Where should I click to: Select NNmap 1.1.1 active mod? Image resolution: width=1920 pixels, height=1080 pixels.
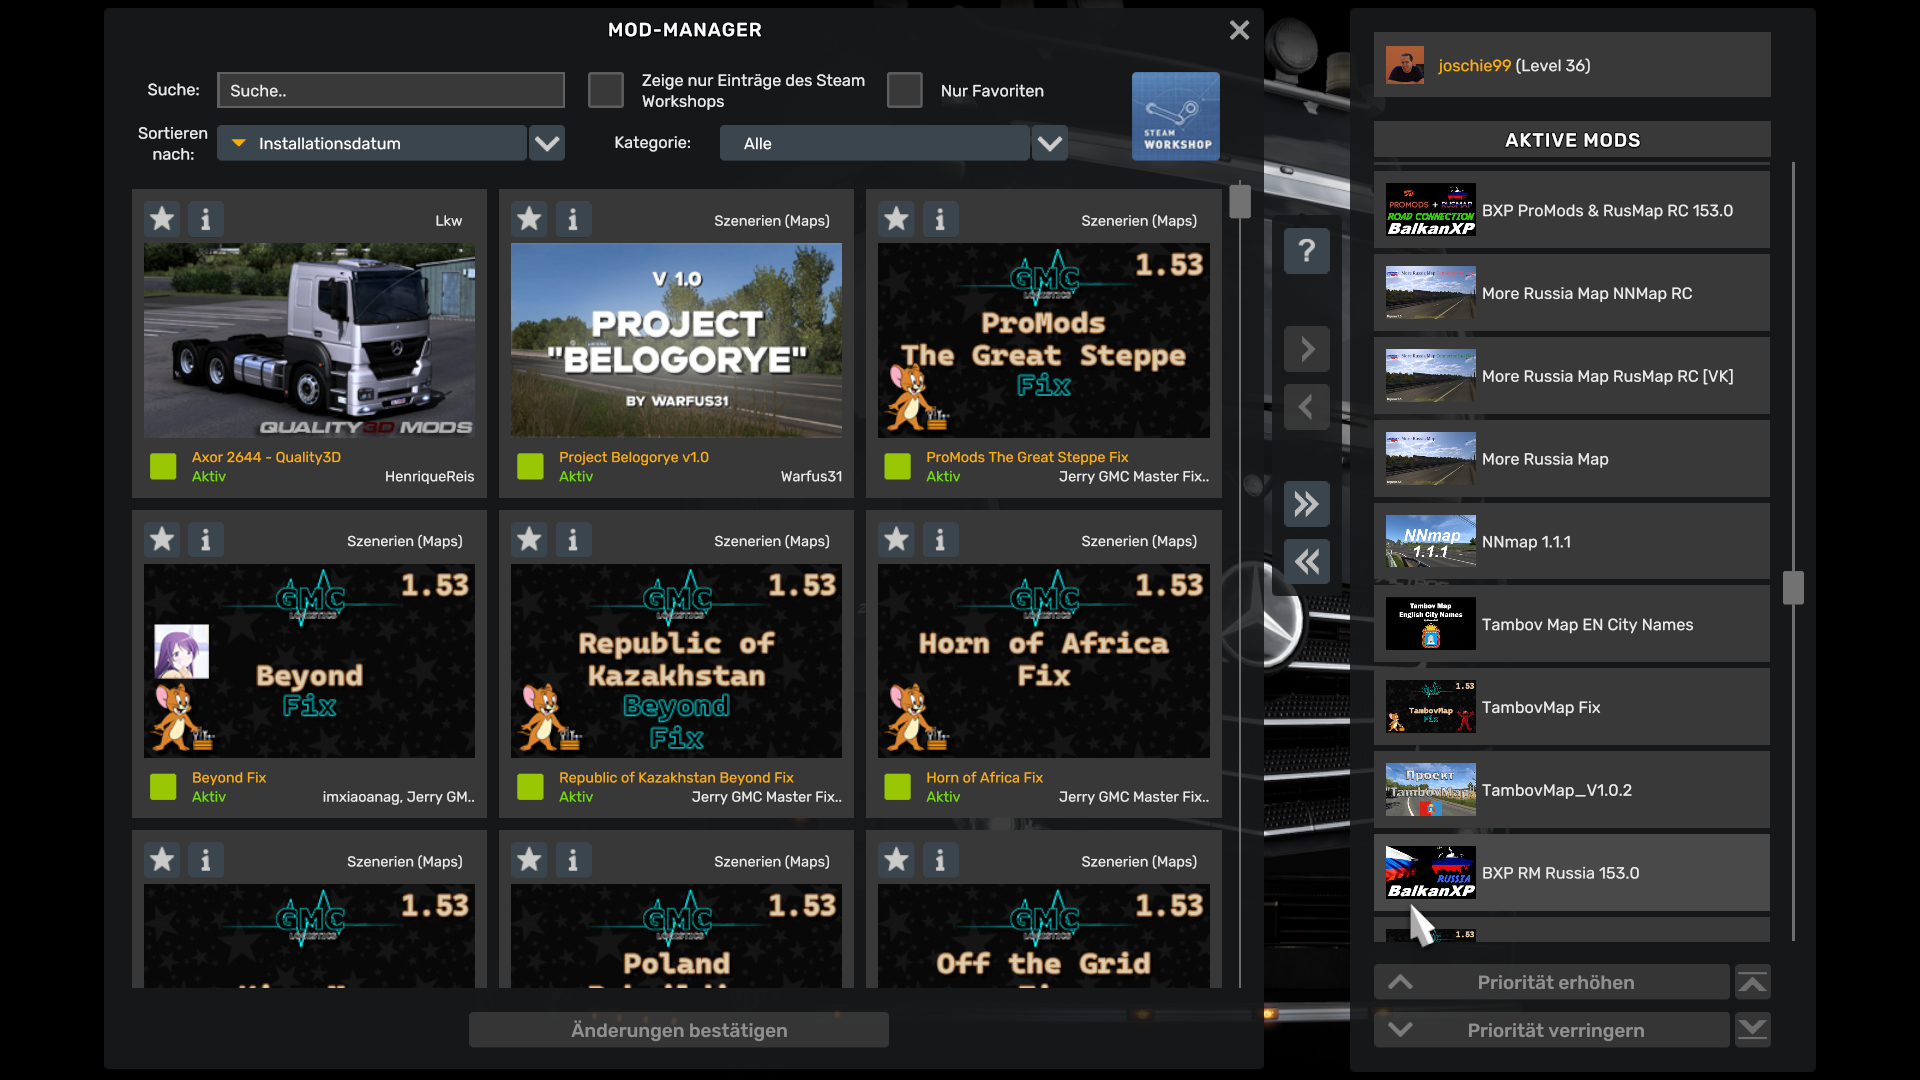1572,541
